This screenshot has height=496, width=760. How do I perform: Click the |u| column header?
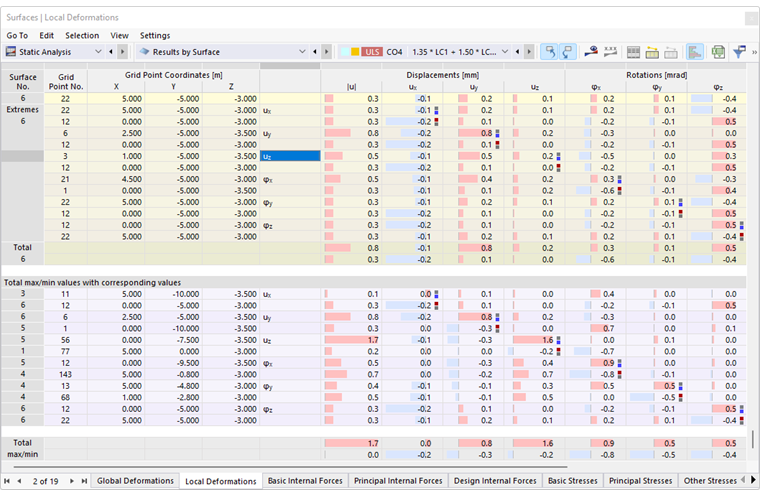[351, 87]
